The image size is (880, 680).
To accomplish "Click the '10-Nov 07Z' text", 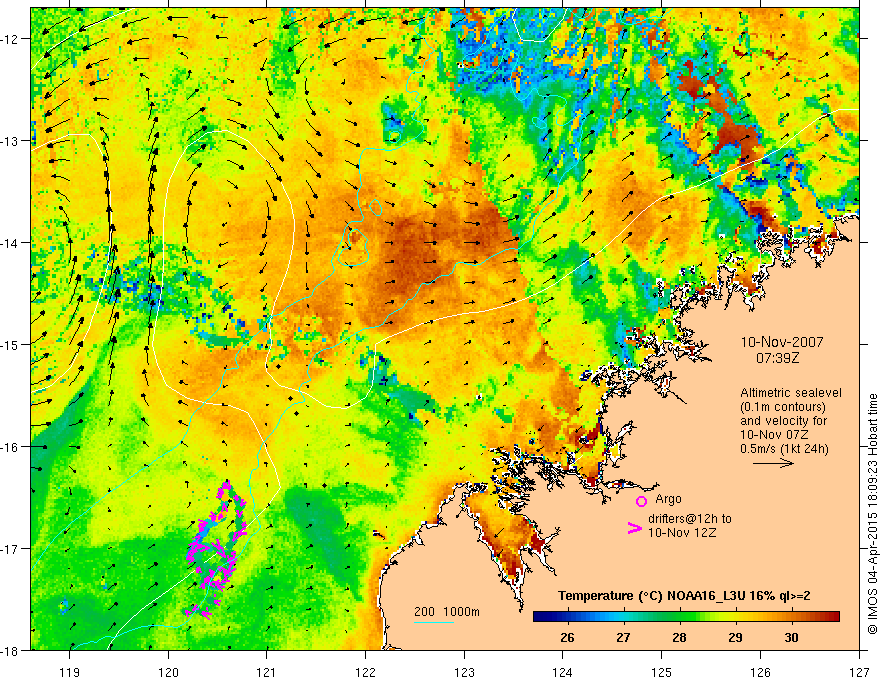I will (774, 435).
